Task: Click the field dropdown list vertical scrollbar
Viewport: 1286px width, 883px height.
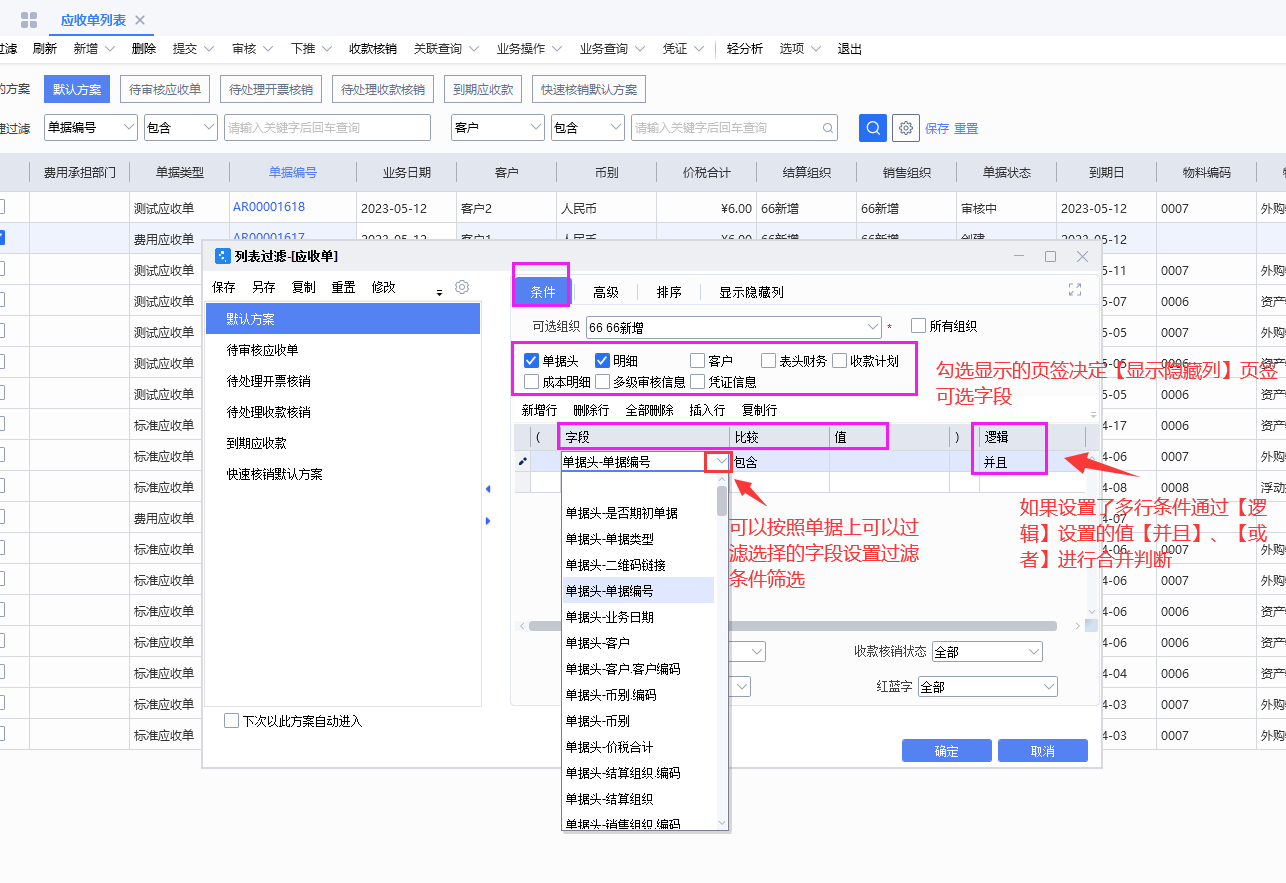Action: [x=722, y=499]
